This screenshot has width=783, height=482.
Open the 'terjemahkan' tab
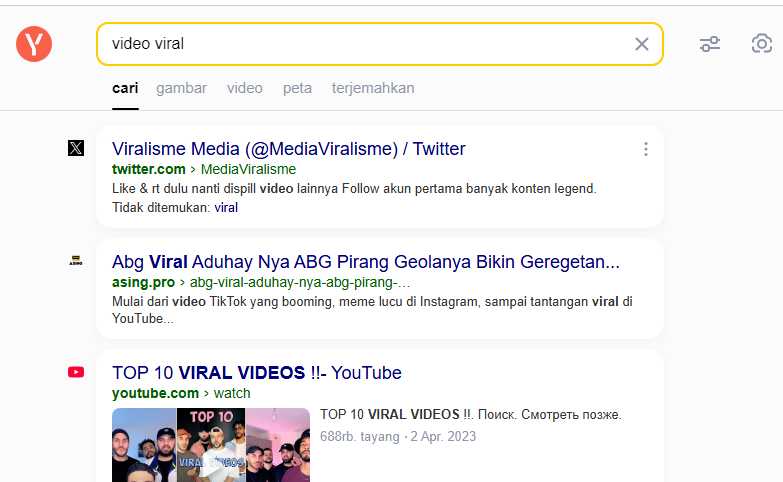373,88
